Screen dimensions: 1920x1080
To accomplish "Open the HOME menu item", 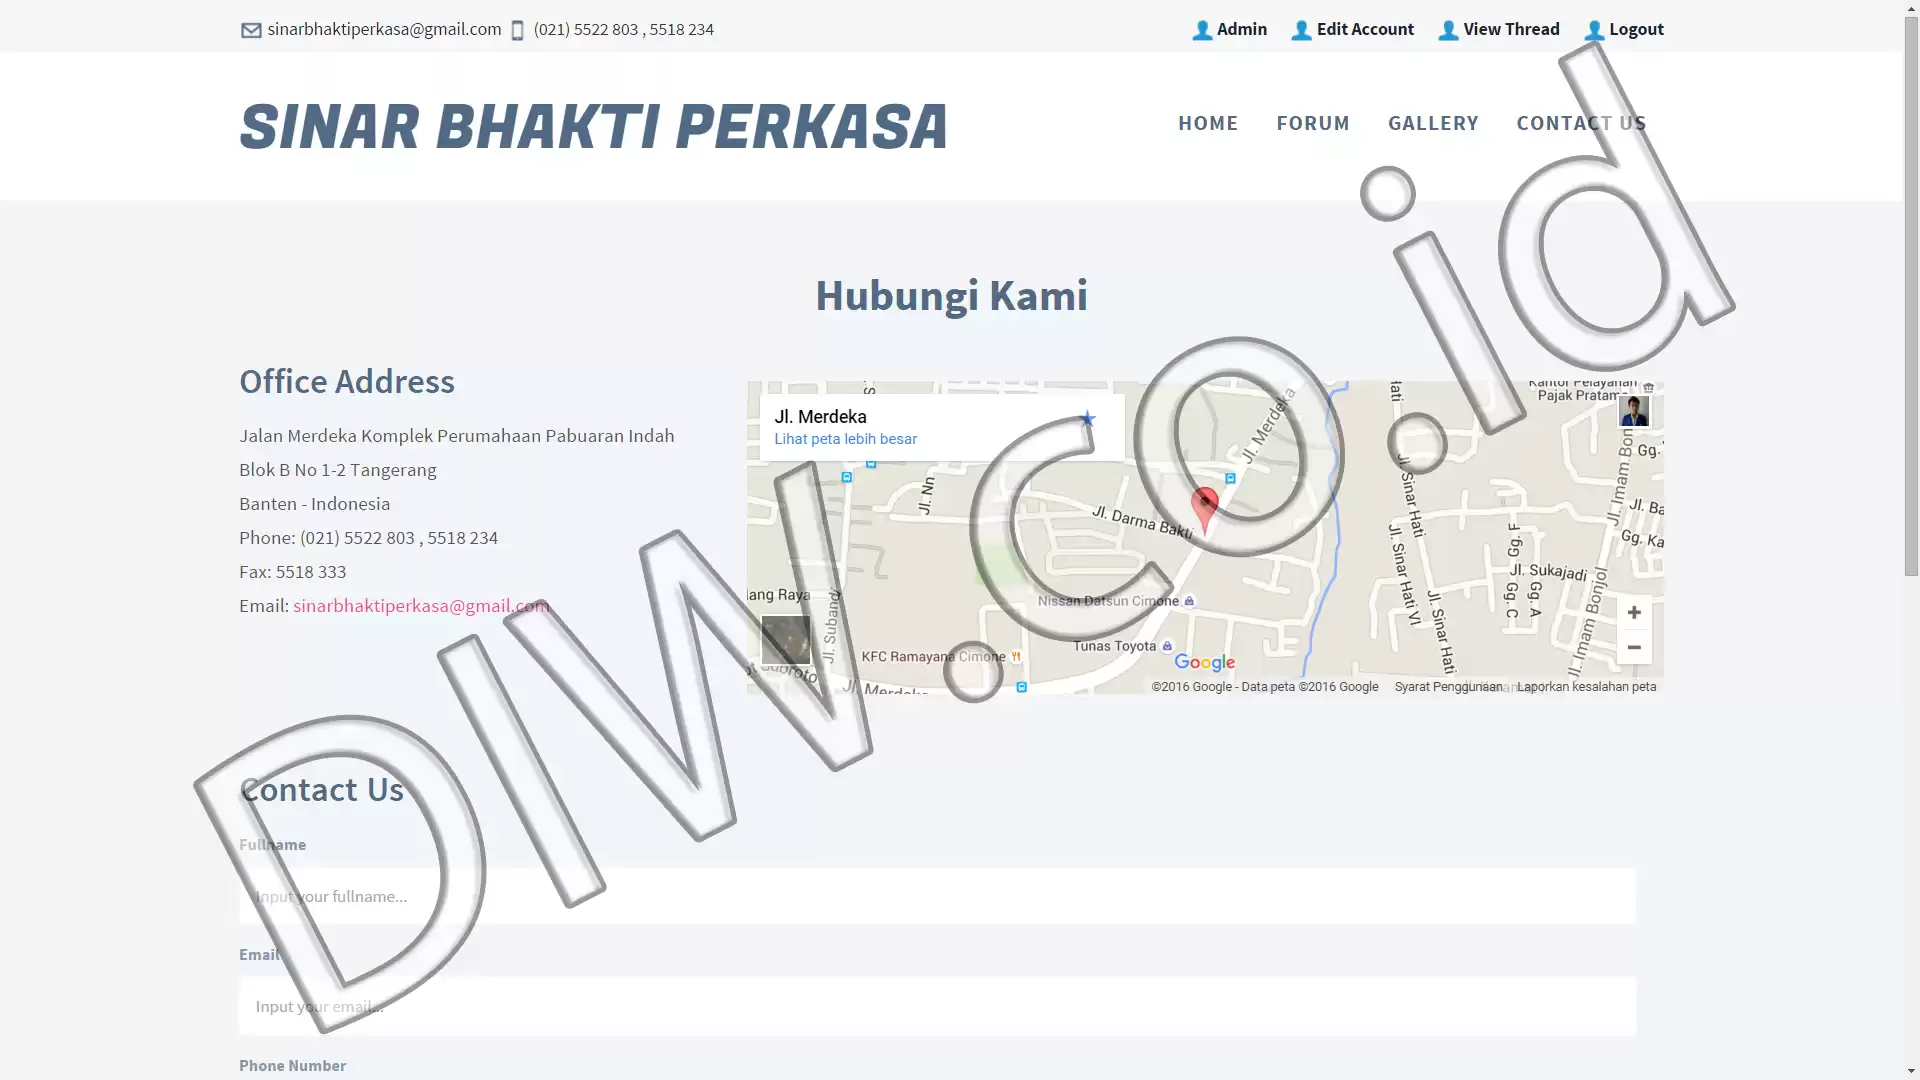I will [x=1208, y=123].
